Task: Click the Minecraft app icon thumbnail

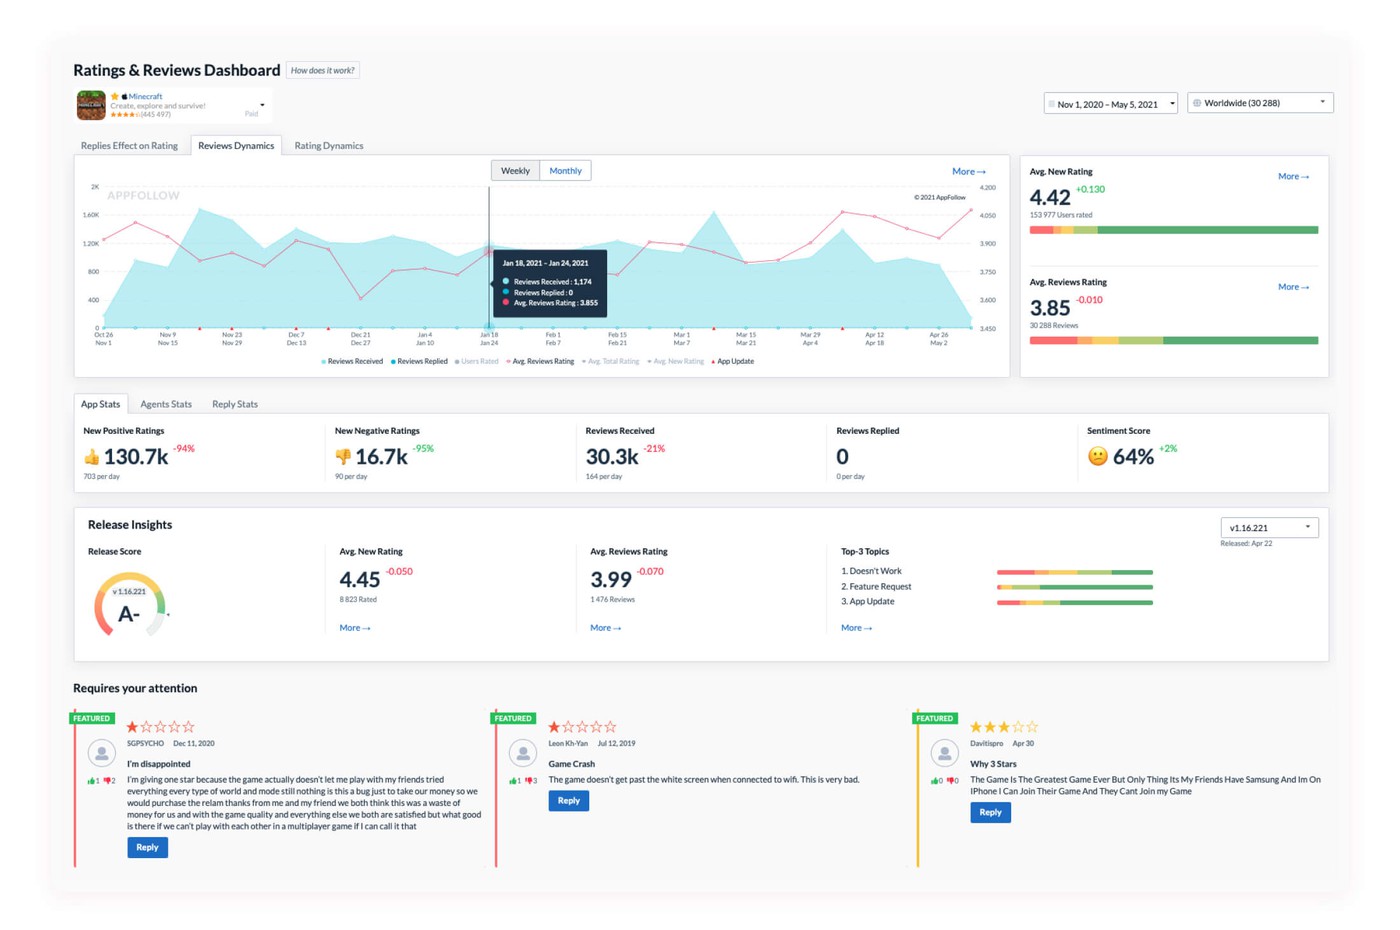Action: [x=91, y=105]
